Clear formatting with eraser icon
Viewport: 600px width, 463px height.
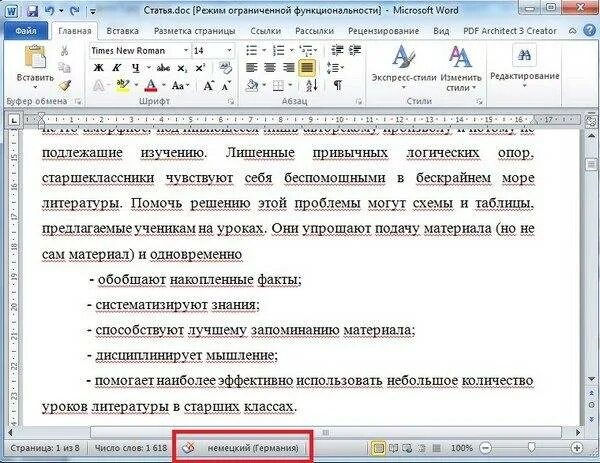[226, 68]
